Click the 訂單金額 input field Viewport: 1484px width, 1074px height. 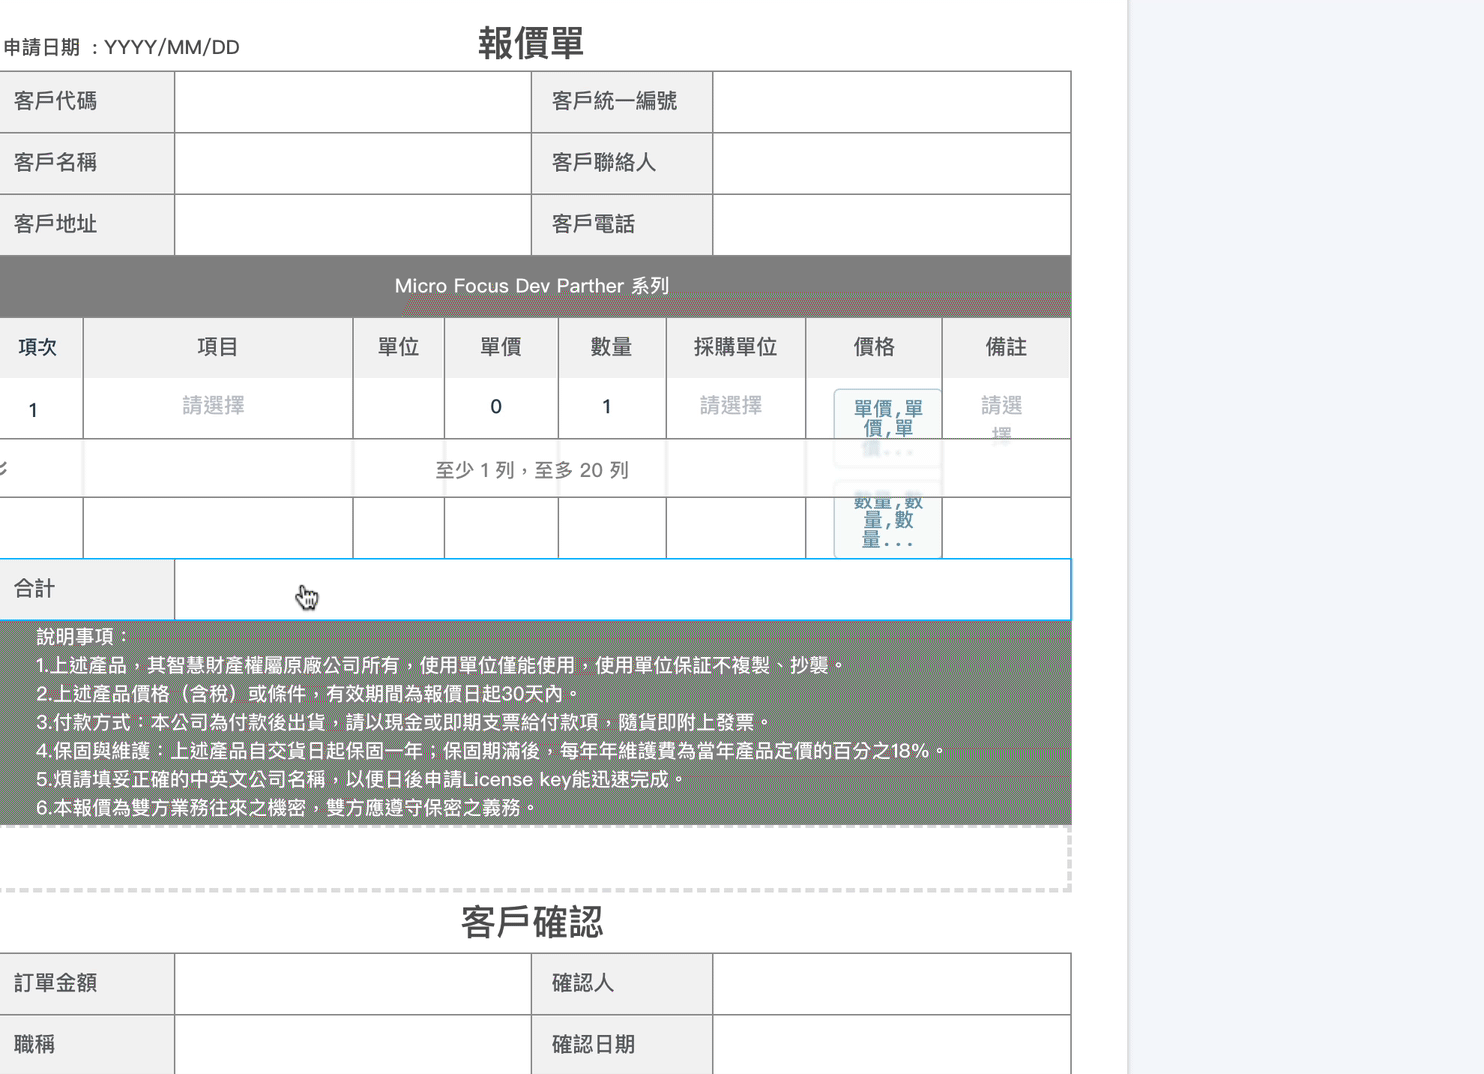point(352,984)
